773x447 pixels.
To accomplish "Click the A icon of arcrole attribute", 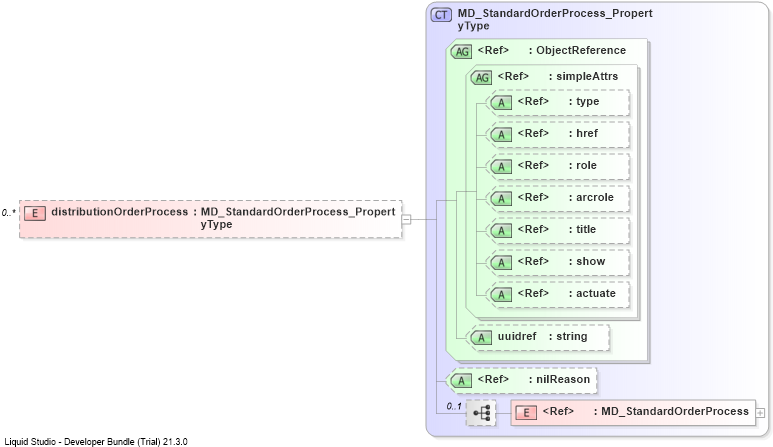I will click(501, 199).
